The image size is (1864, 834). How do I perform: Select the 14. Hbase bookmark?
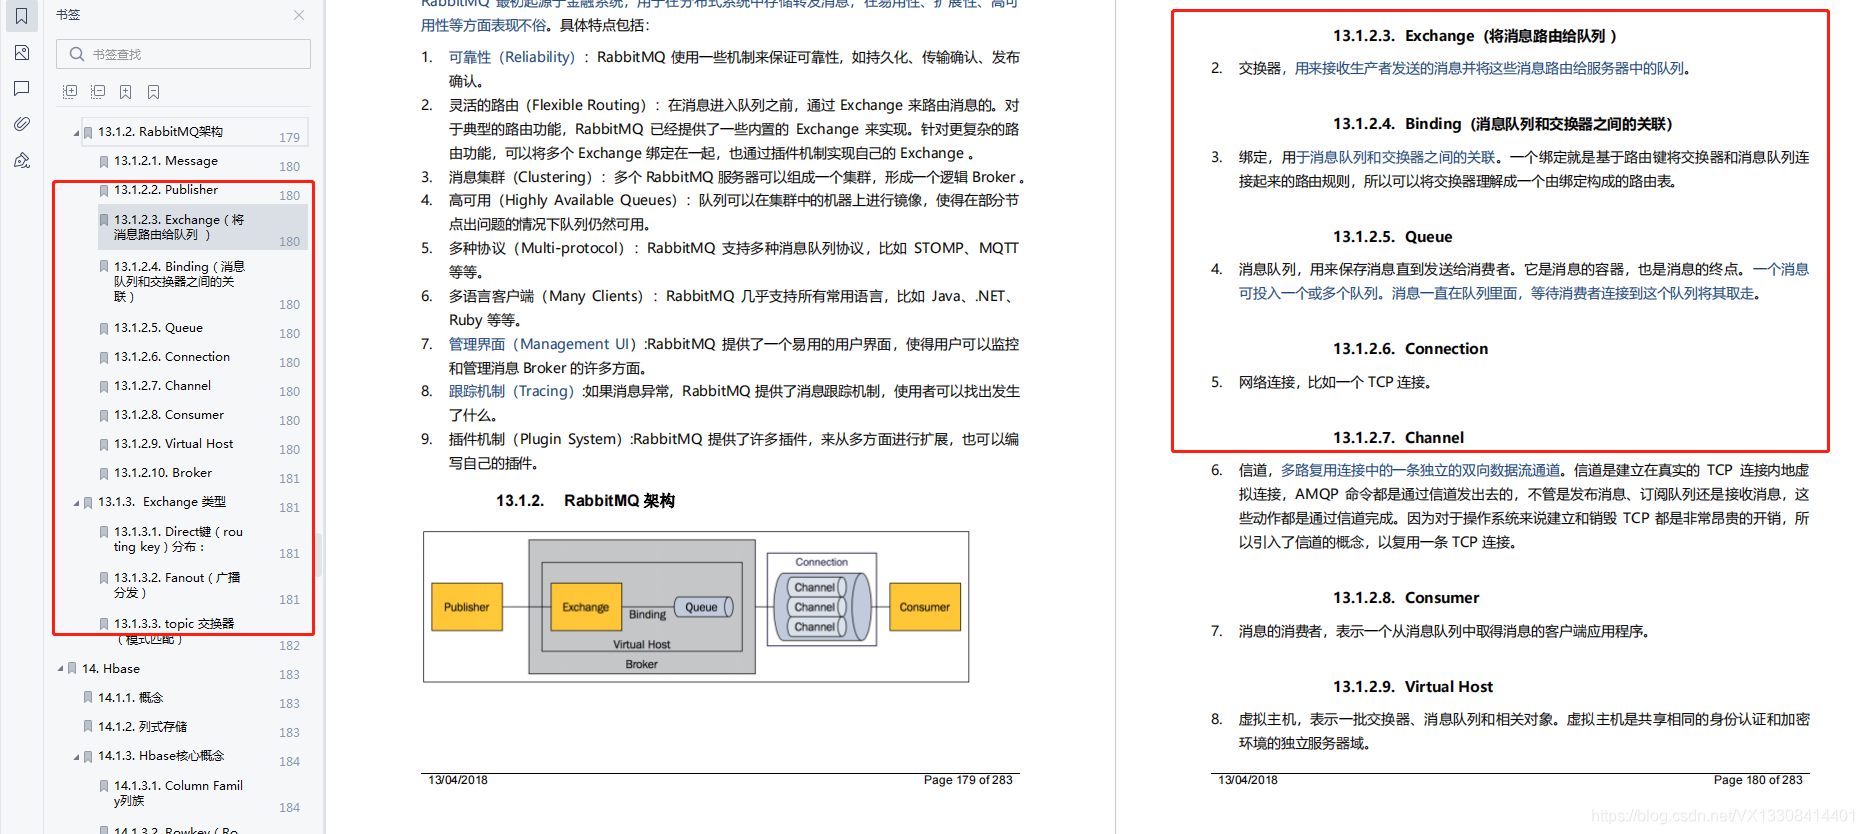(x=111, y=669)
